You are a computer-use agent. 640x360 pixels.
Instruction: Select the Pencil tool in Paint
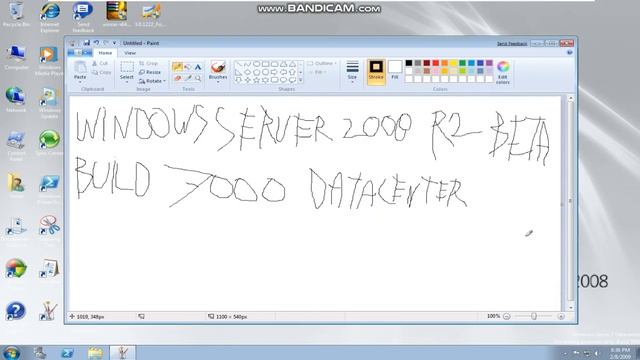pos(177,67)
